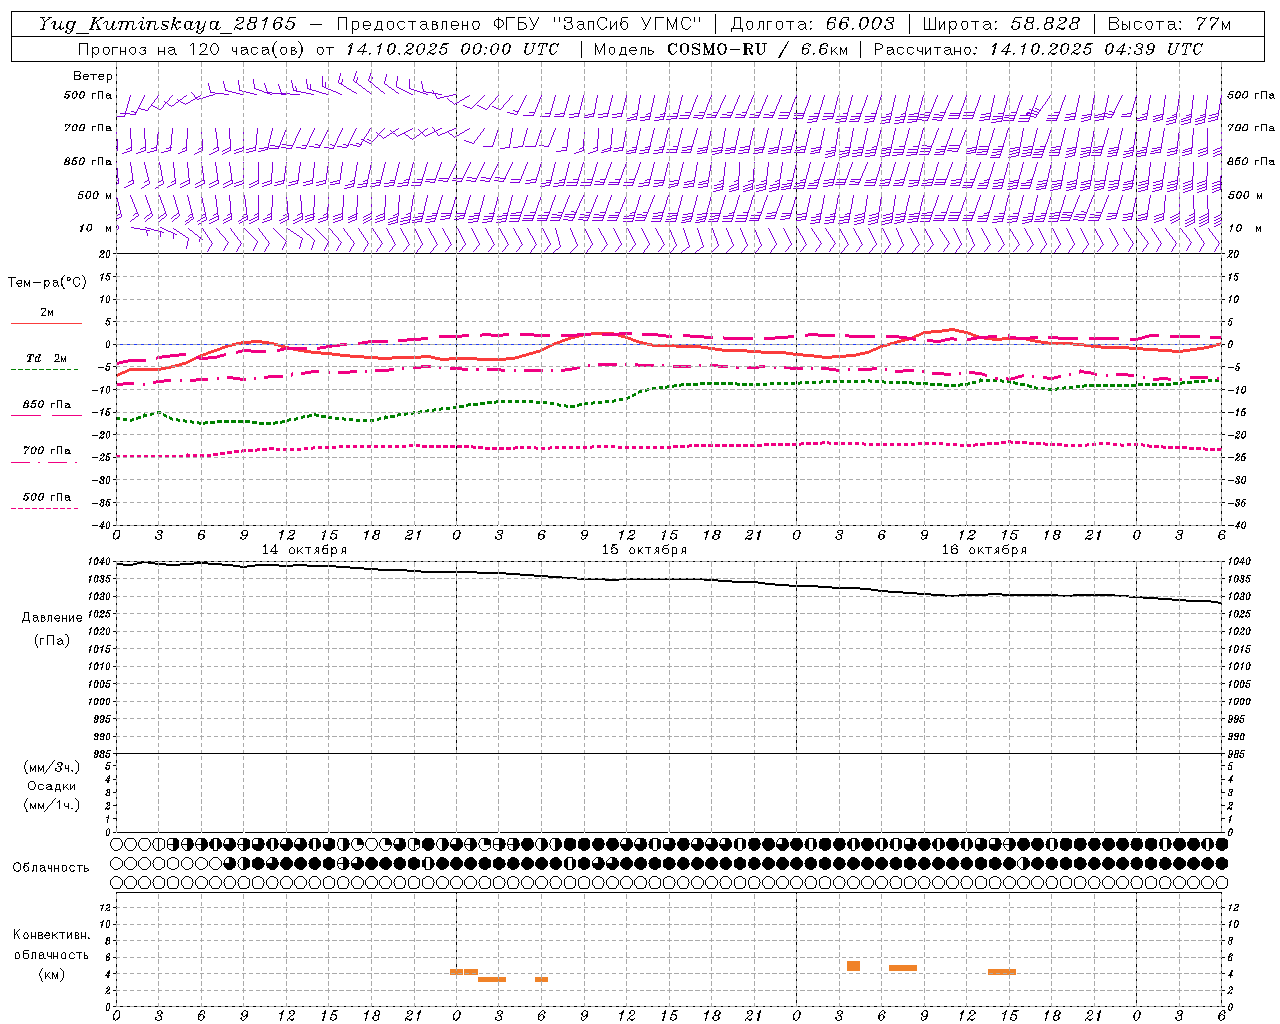Click the Осадки precipitation label
This screenshot has height=1024, width=1280.
coord(52,786)
